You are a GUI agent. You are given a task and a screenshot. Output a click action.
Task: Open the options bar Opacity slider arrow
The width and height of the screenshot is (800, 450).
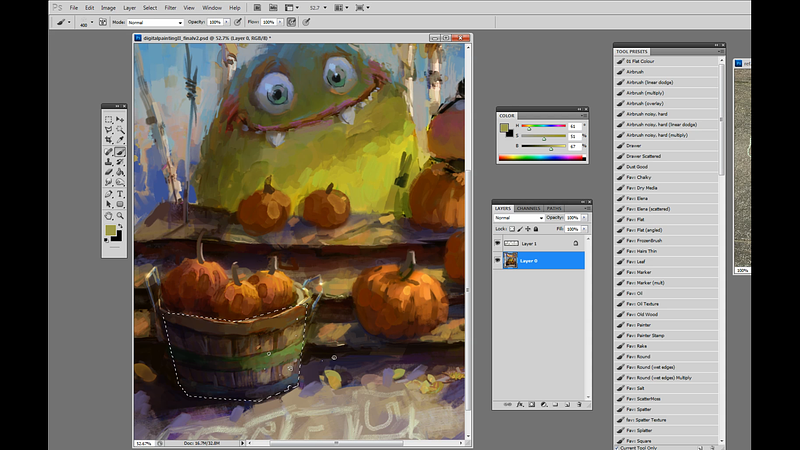pyautogui.click(x=227, y=22)
